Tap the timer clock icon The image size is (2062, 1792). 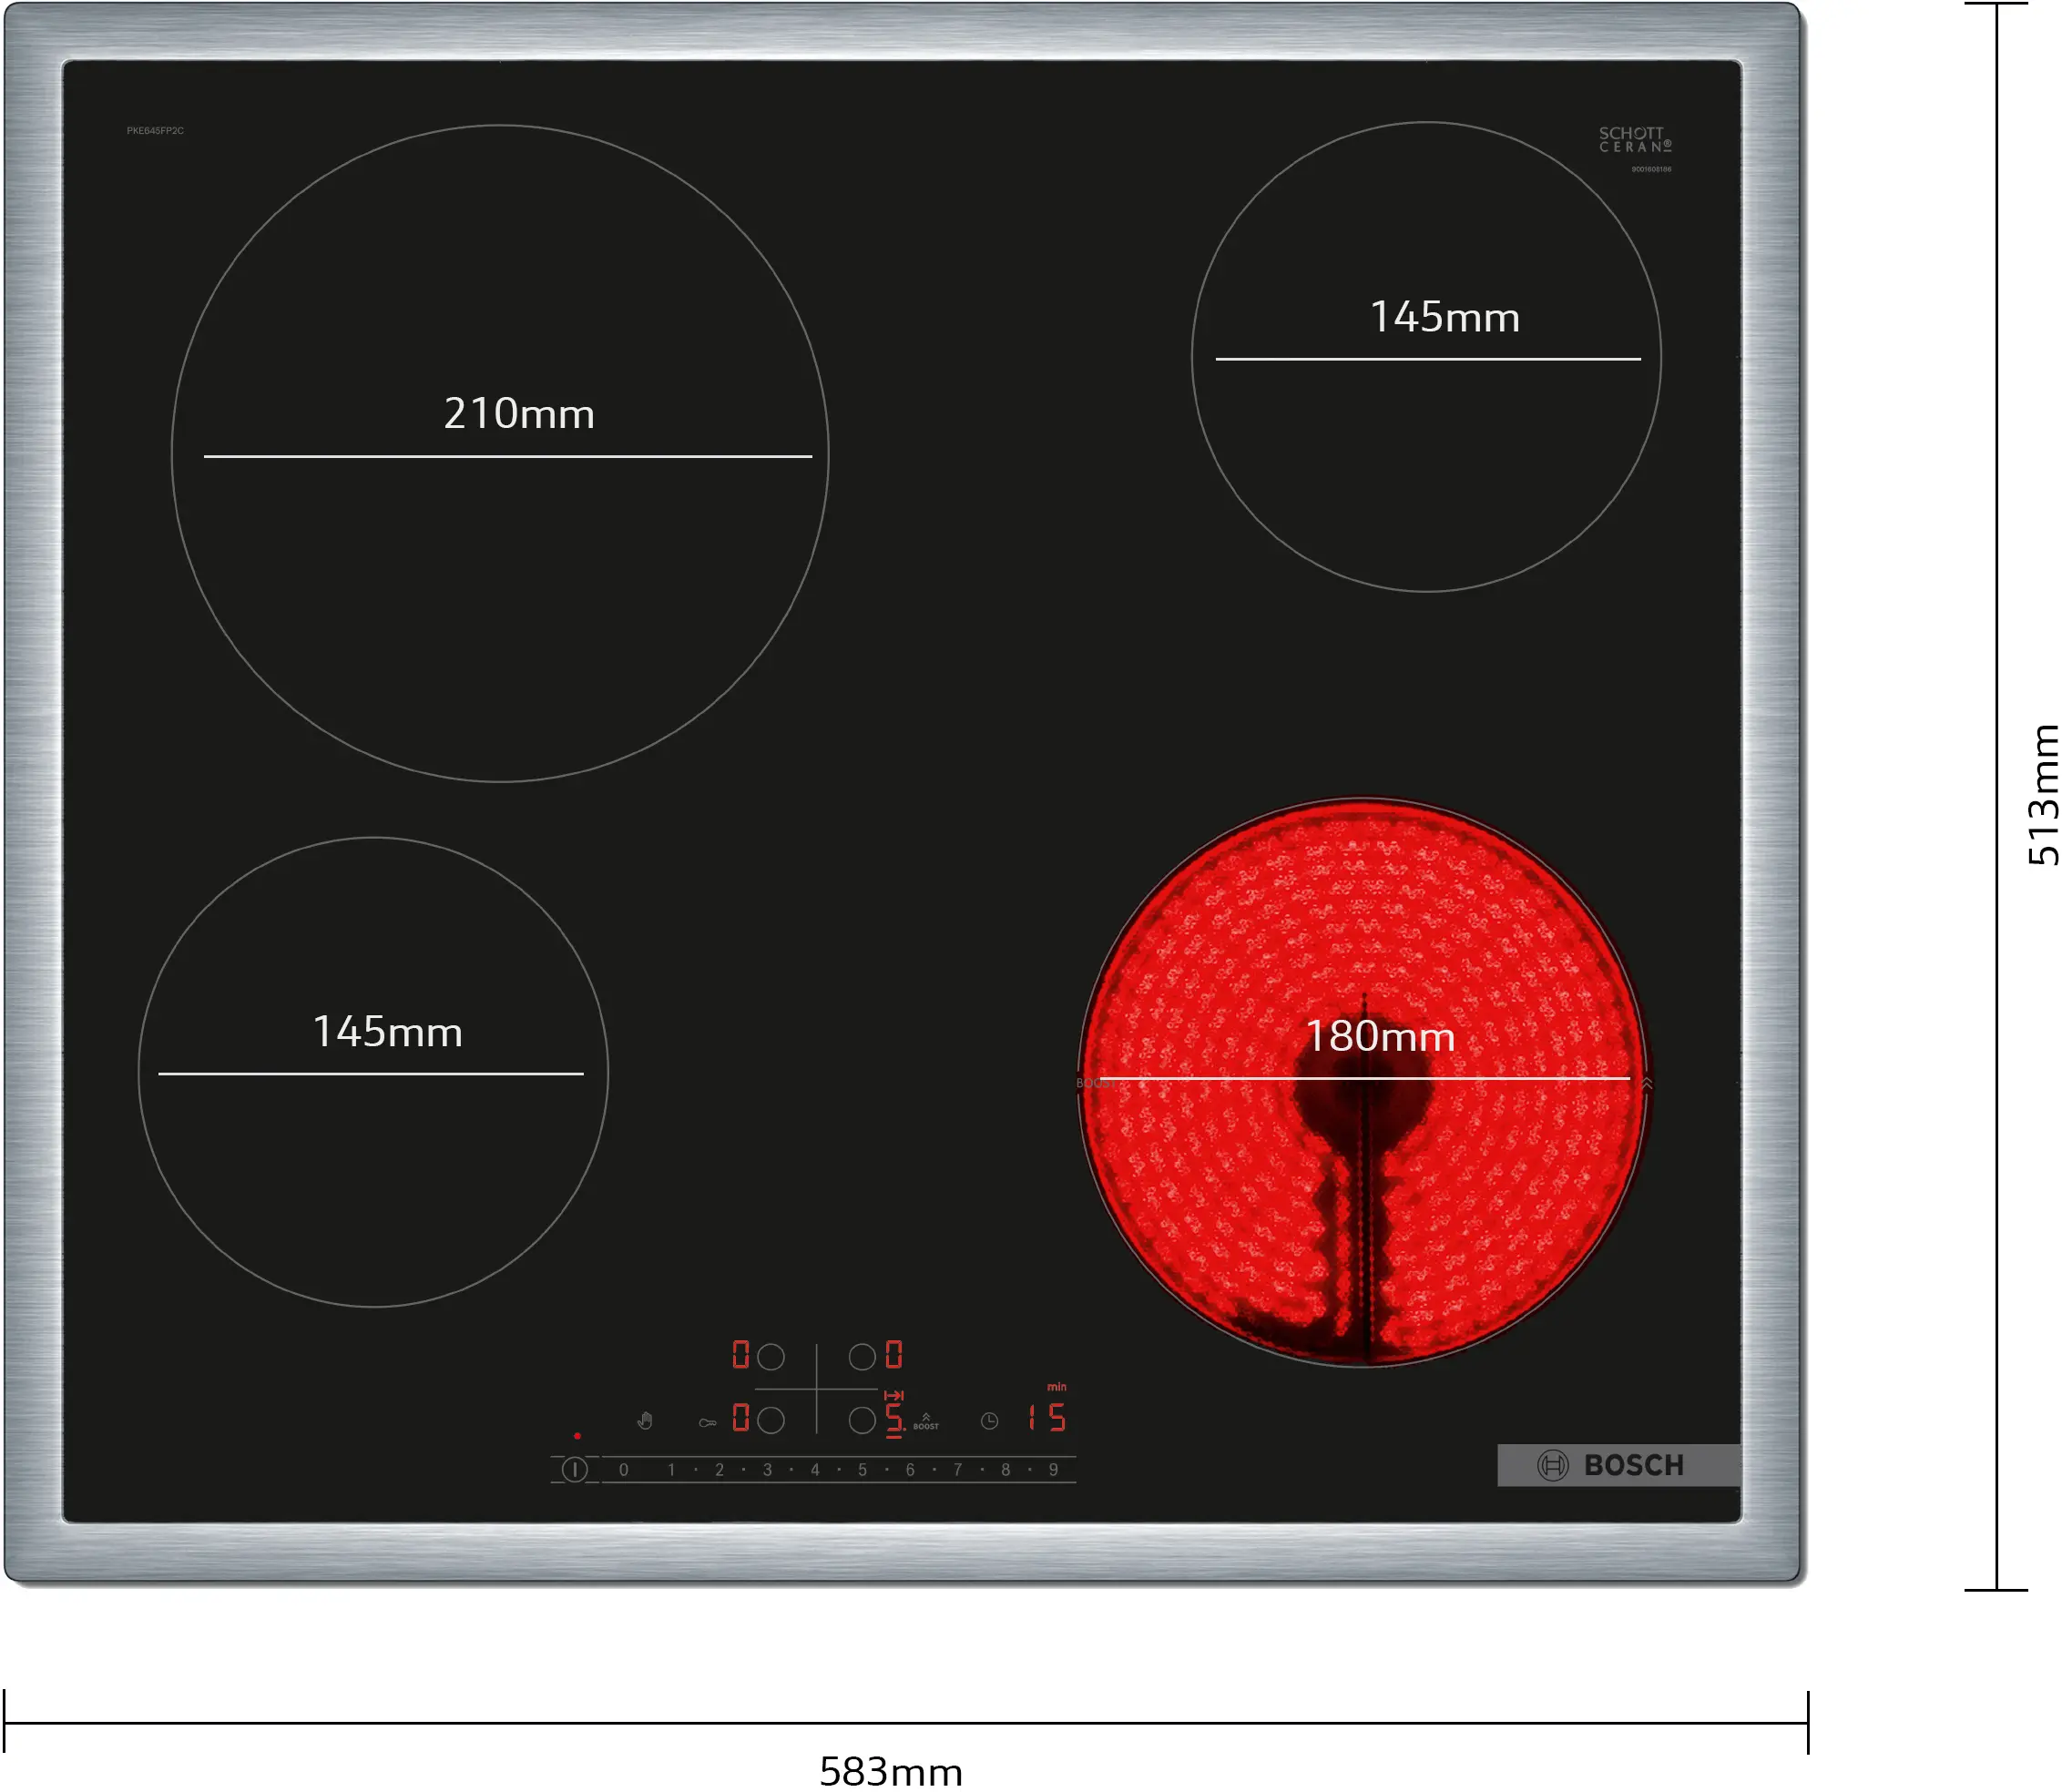(989, 1421)
